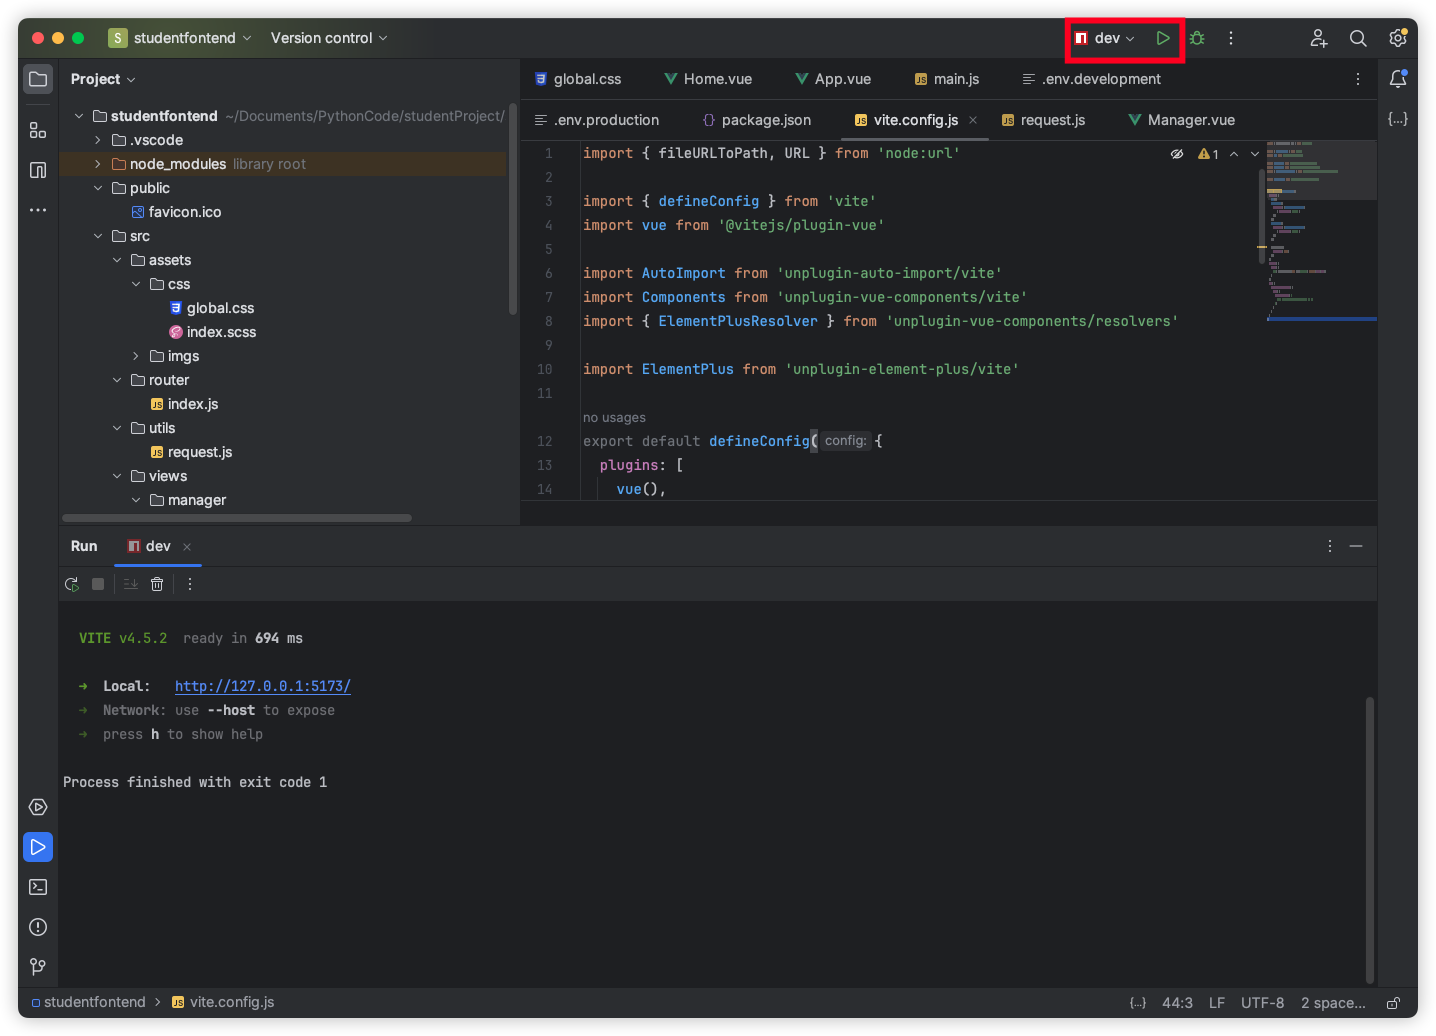This screenshot has width=1436, height=1036.
Task: Click the UTF-8 encoding in status bar
Action: pos(1262,1003)
